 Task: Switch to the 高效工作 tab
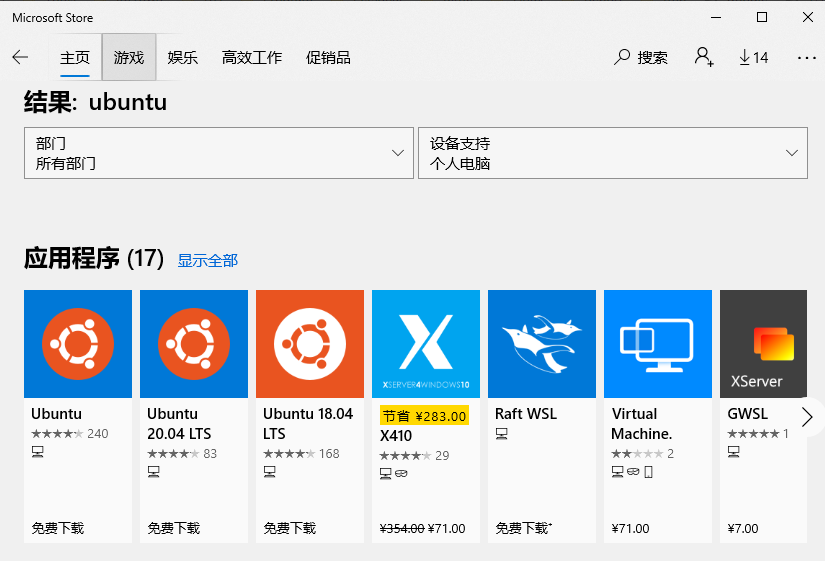pos(251,57)
